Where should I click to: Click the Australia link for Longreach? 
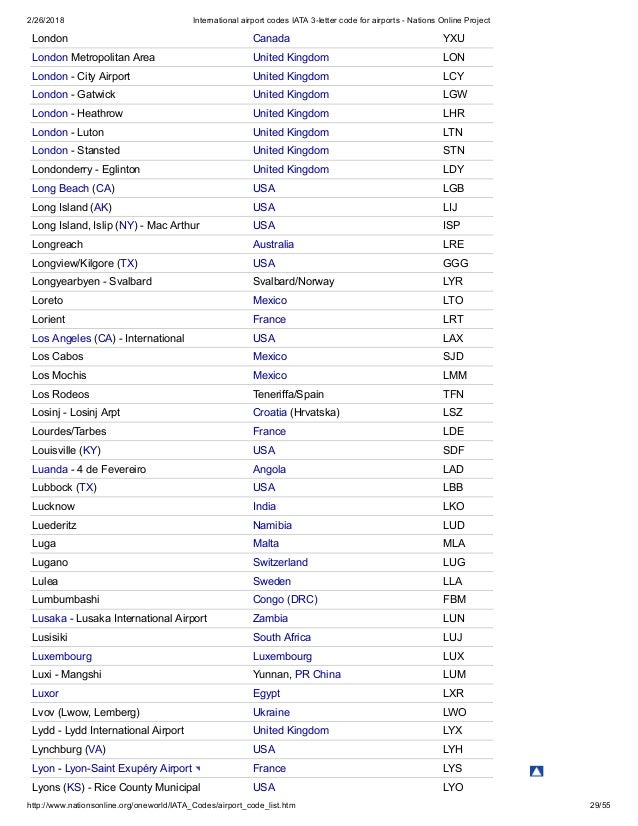tap(273, 244)
